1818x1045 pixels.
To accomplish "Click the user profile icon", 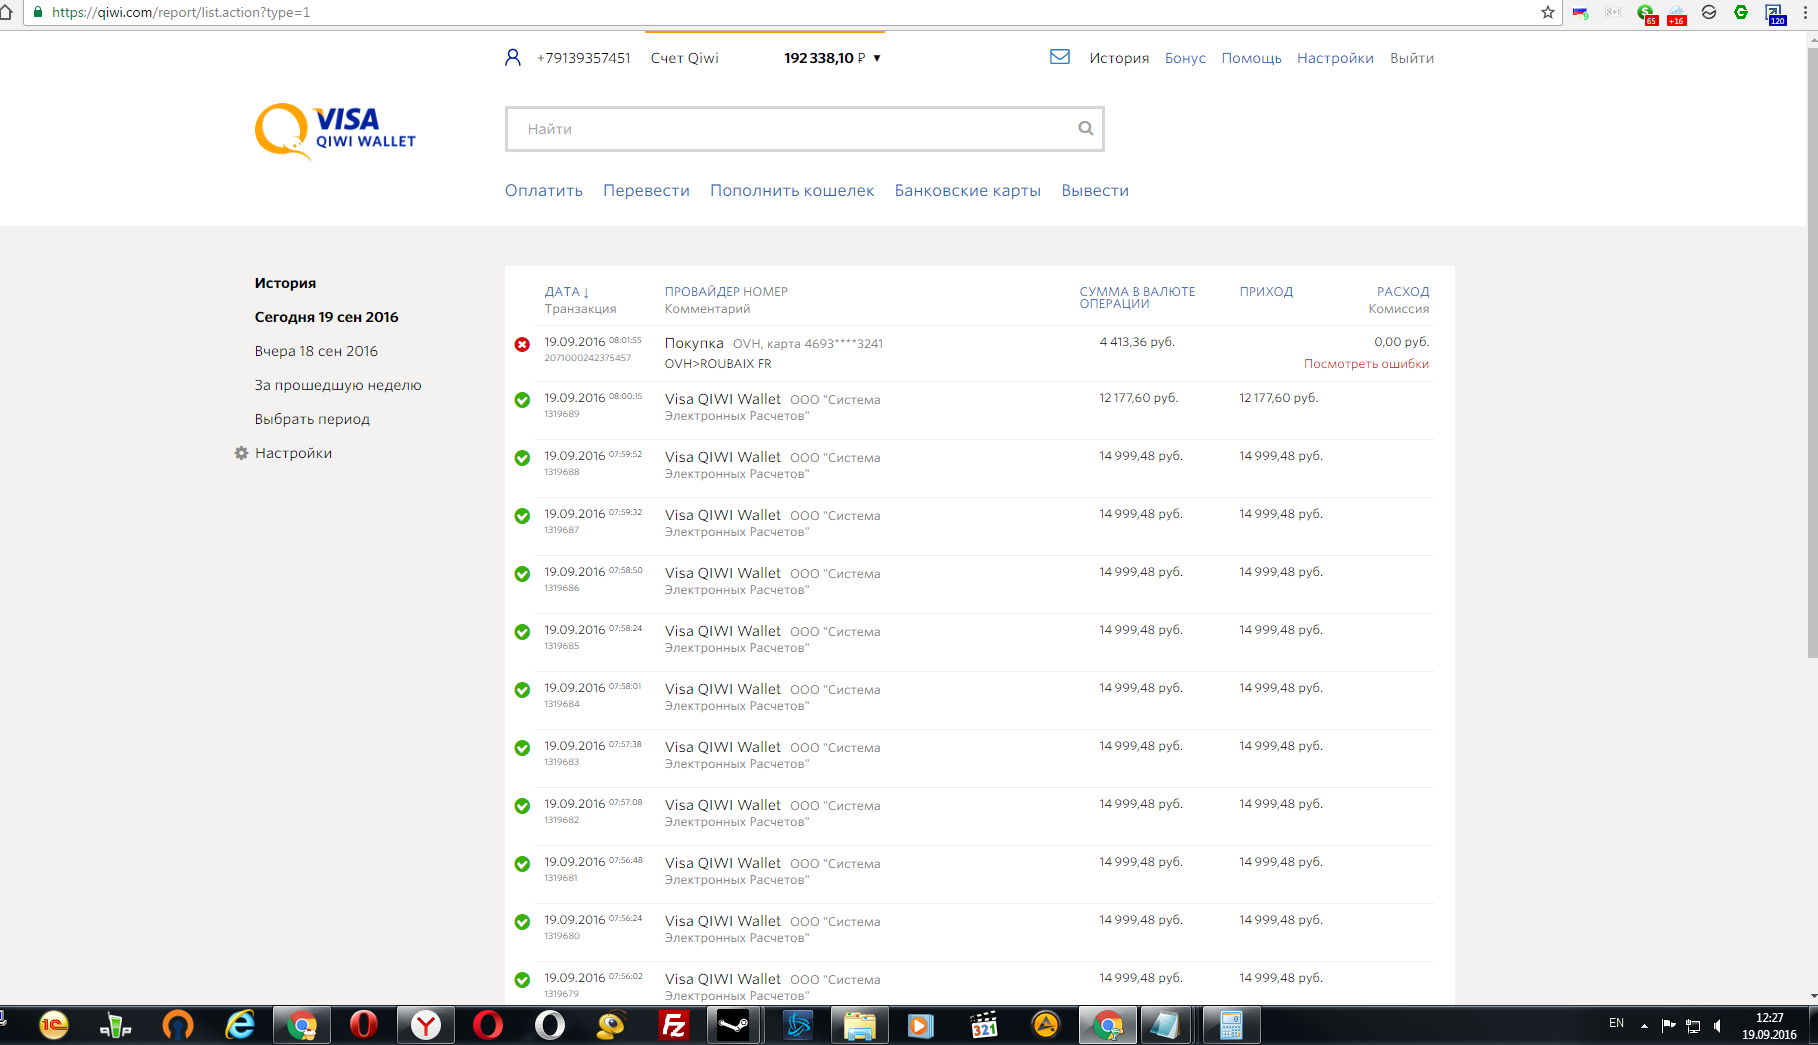I will coord(512,58).
